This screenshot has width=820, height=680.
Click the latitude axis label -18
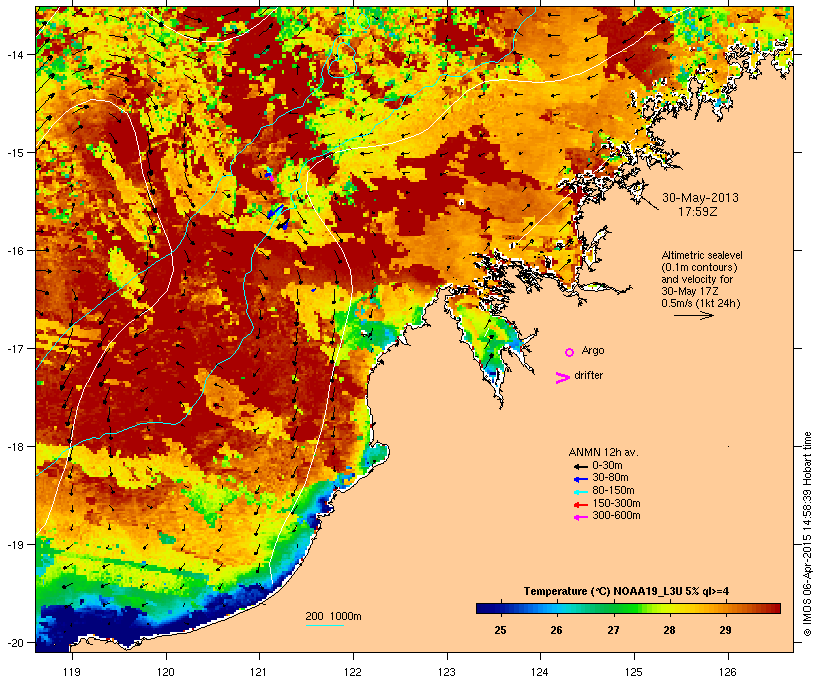tap(15, 447)
